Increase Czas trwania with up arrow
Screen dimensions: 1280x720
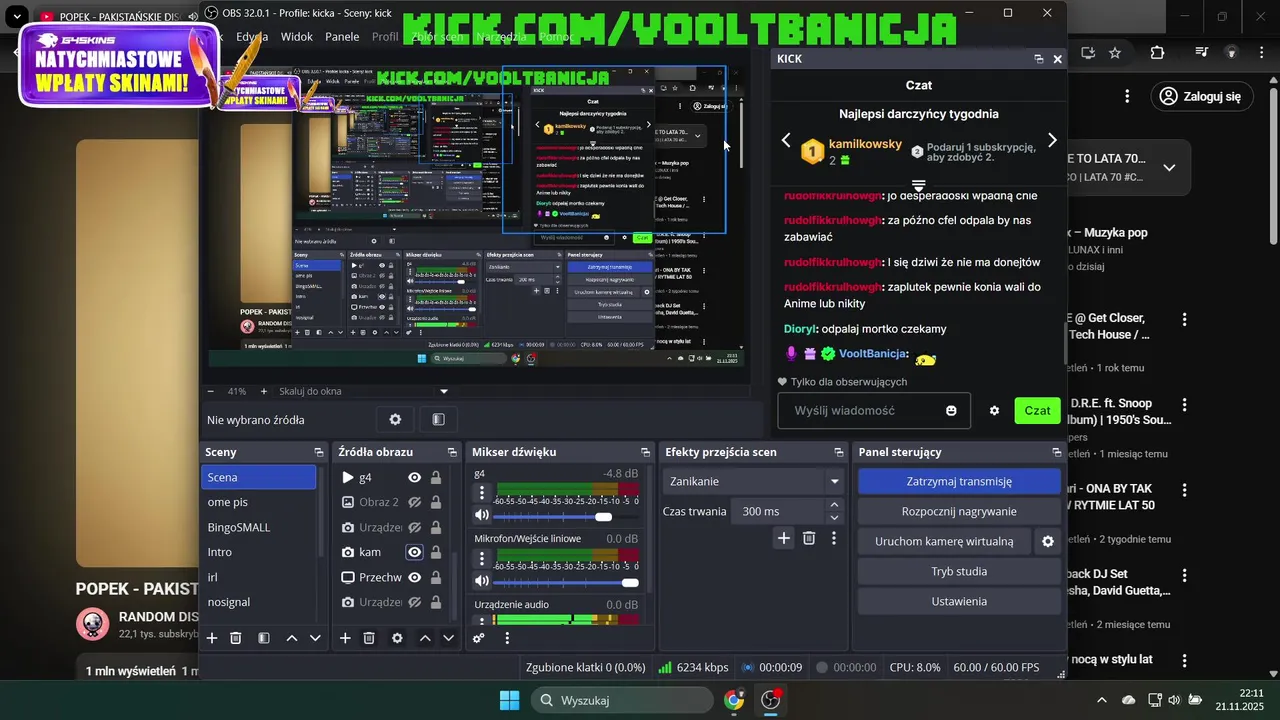click(x=835, y=505)
